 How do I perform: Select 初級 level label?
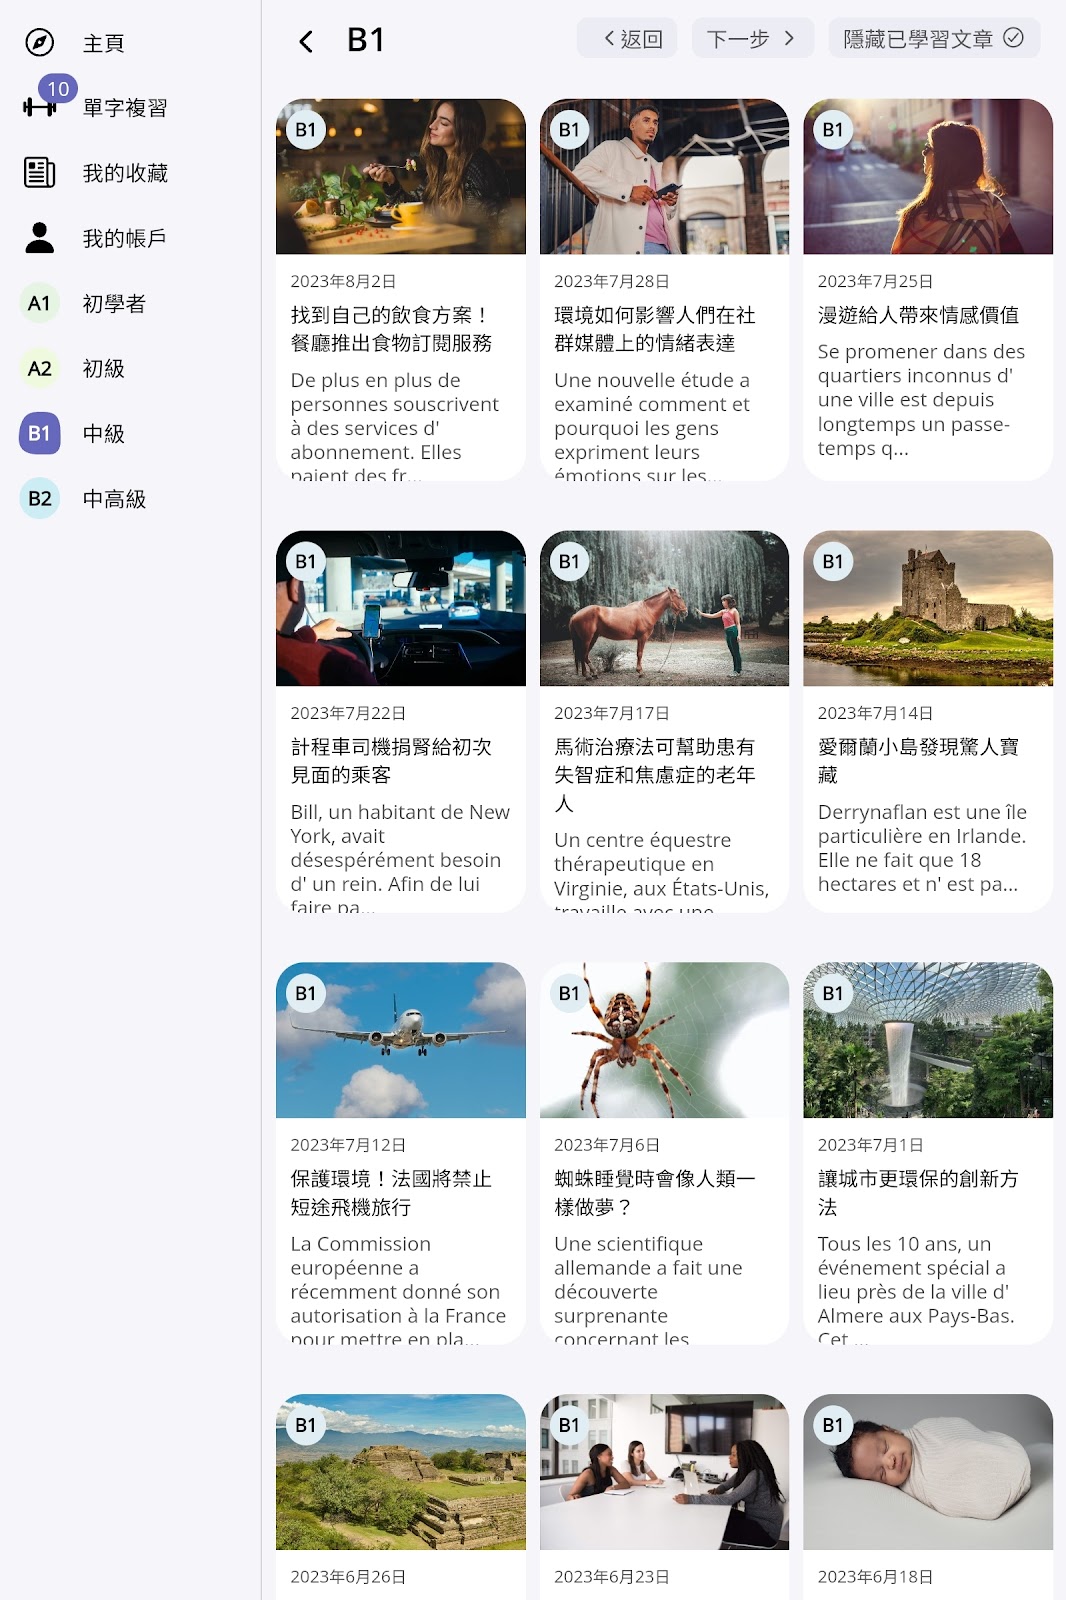[104, 368]
